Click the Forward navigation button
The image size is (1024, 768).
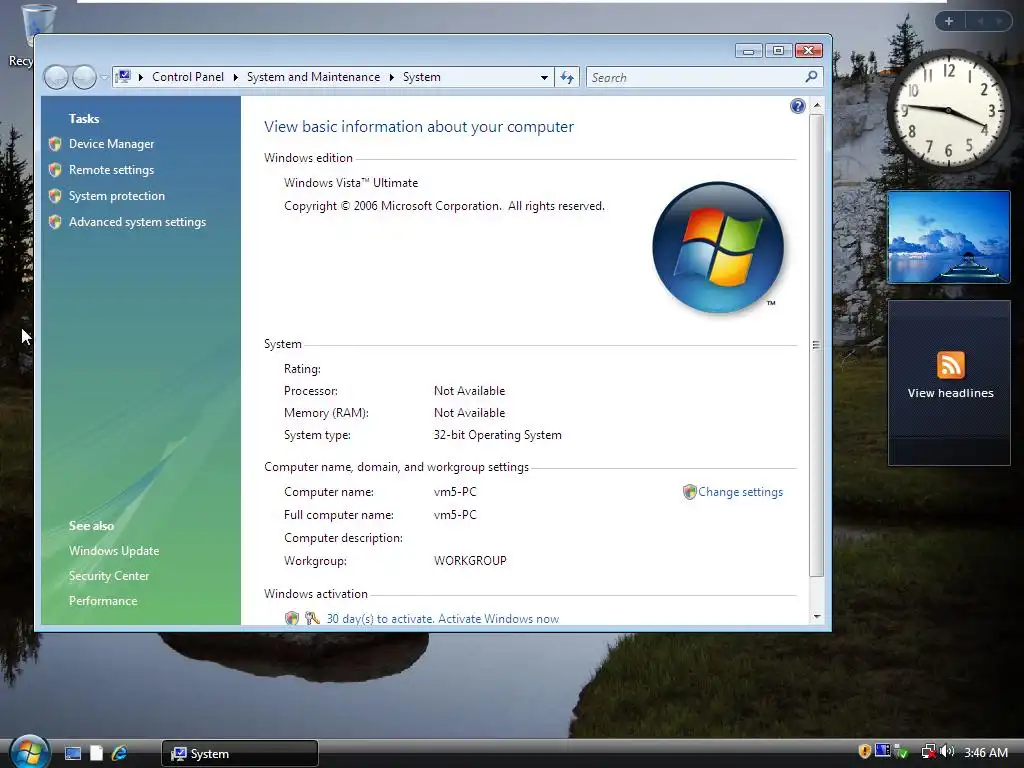(x=84, y=78)
